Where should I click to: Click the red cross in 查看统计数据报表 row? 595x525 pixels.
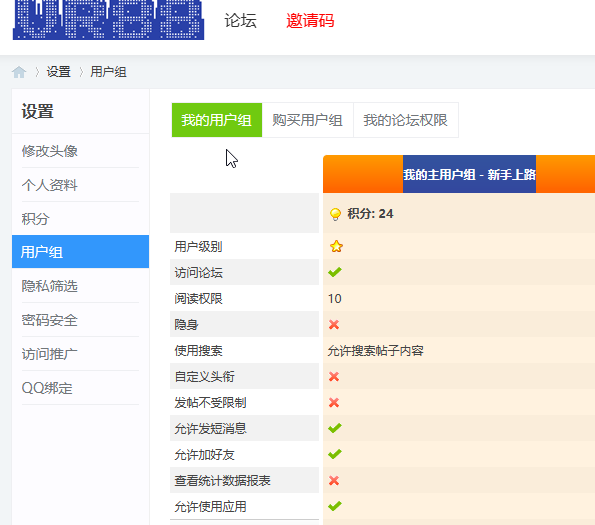point(334,481)
